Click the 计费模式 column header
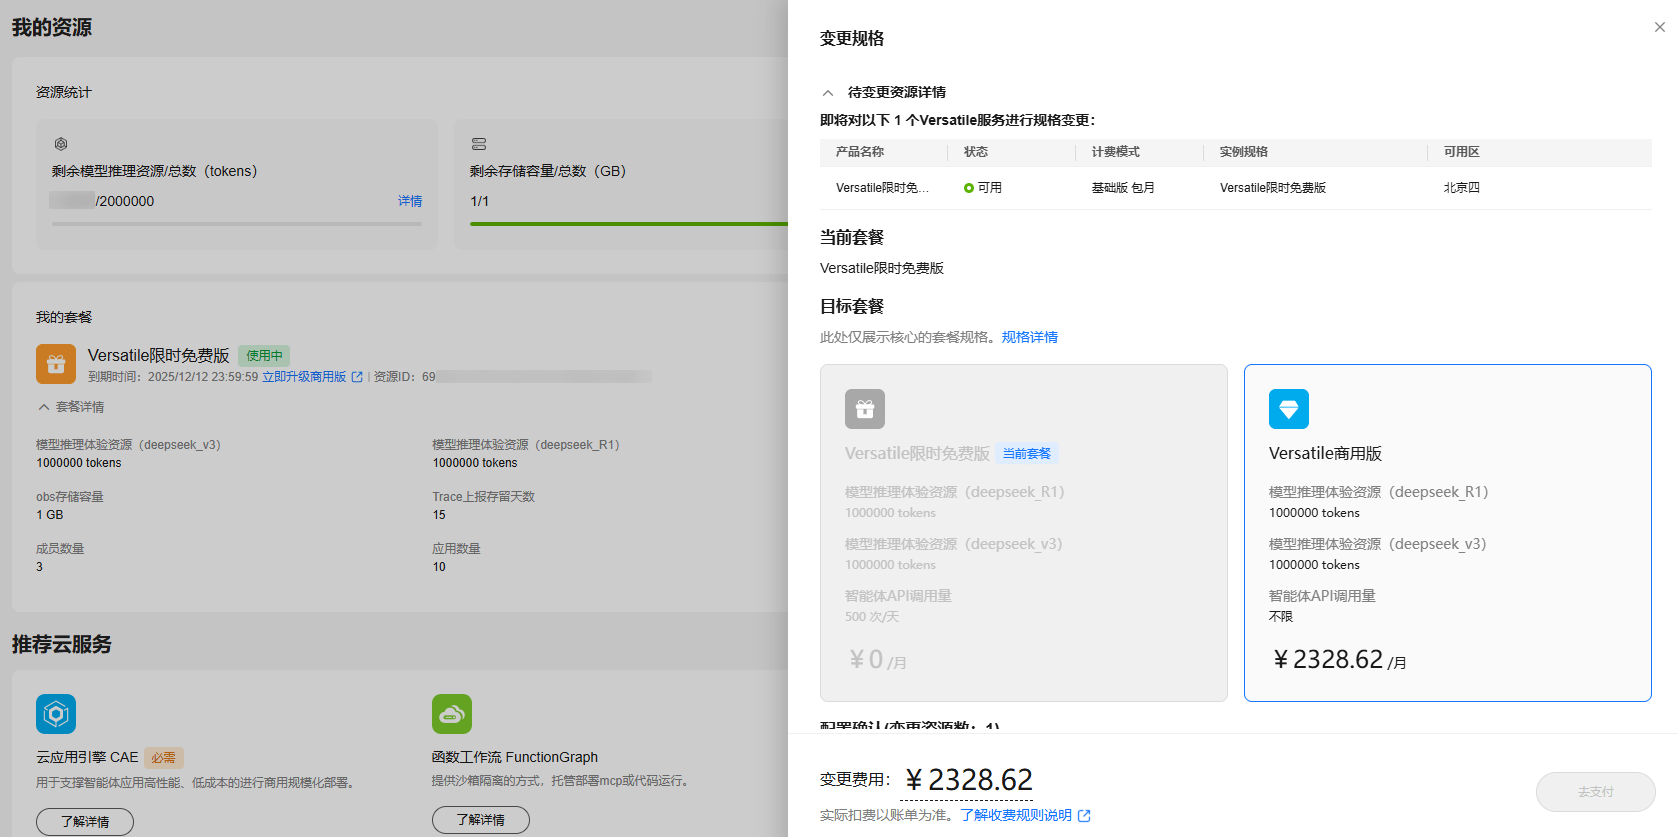1678x837 pixels. [1116, 152]
